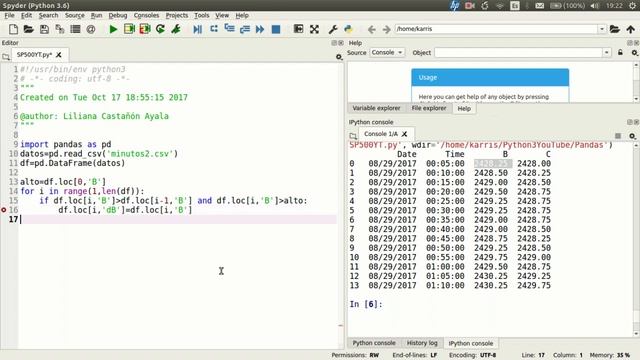Toggle the Help pane lock icon
Screen dimensions: 640x360
point(620,52)
